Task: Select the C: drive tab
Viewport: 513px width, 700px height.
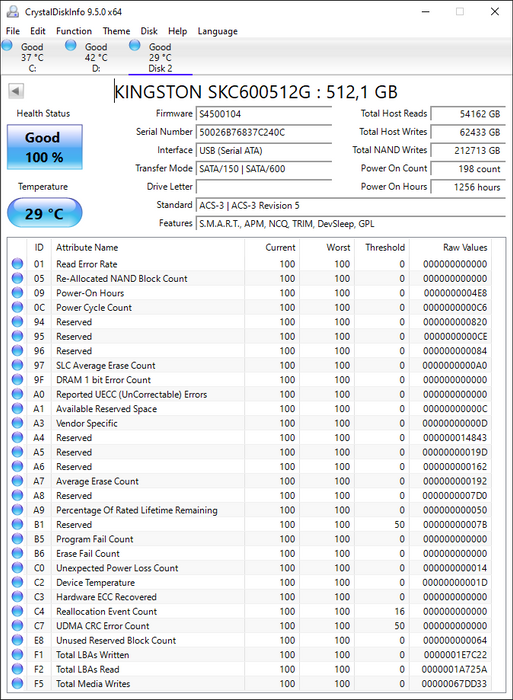Action: pyautogui.click(x=32, y=57)
